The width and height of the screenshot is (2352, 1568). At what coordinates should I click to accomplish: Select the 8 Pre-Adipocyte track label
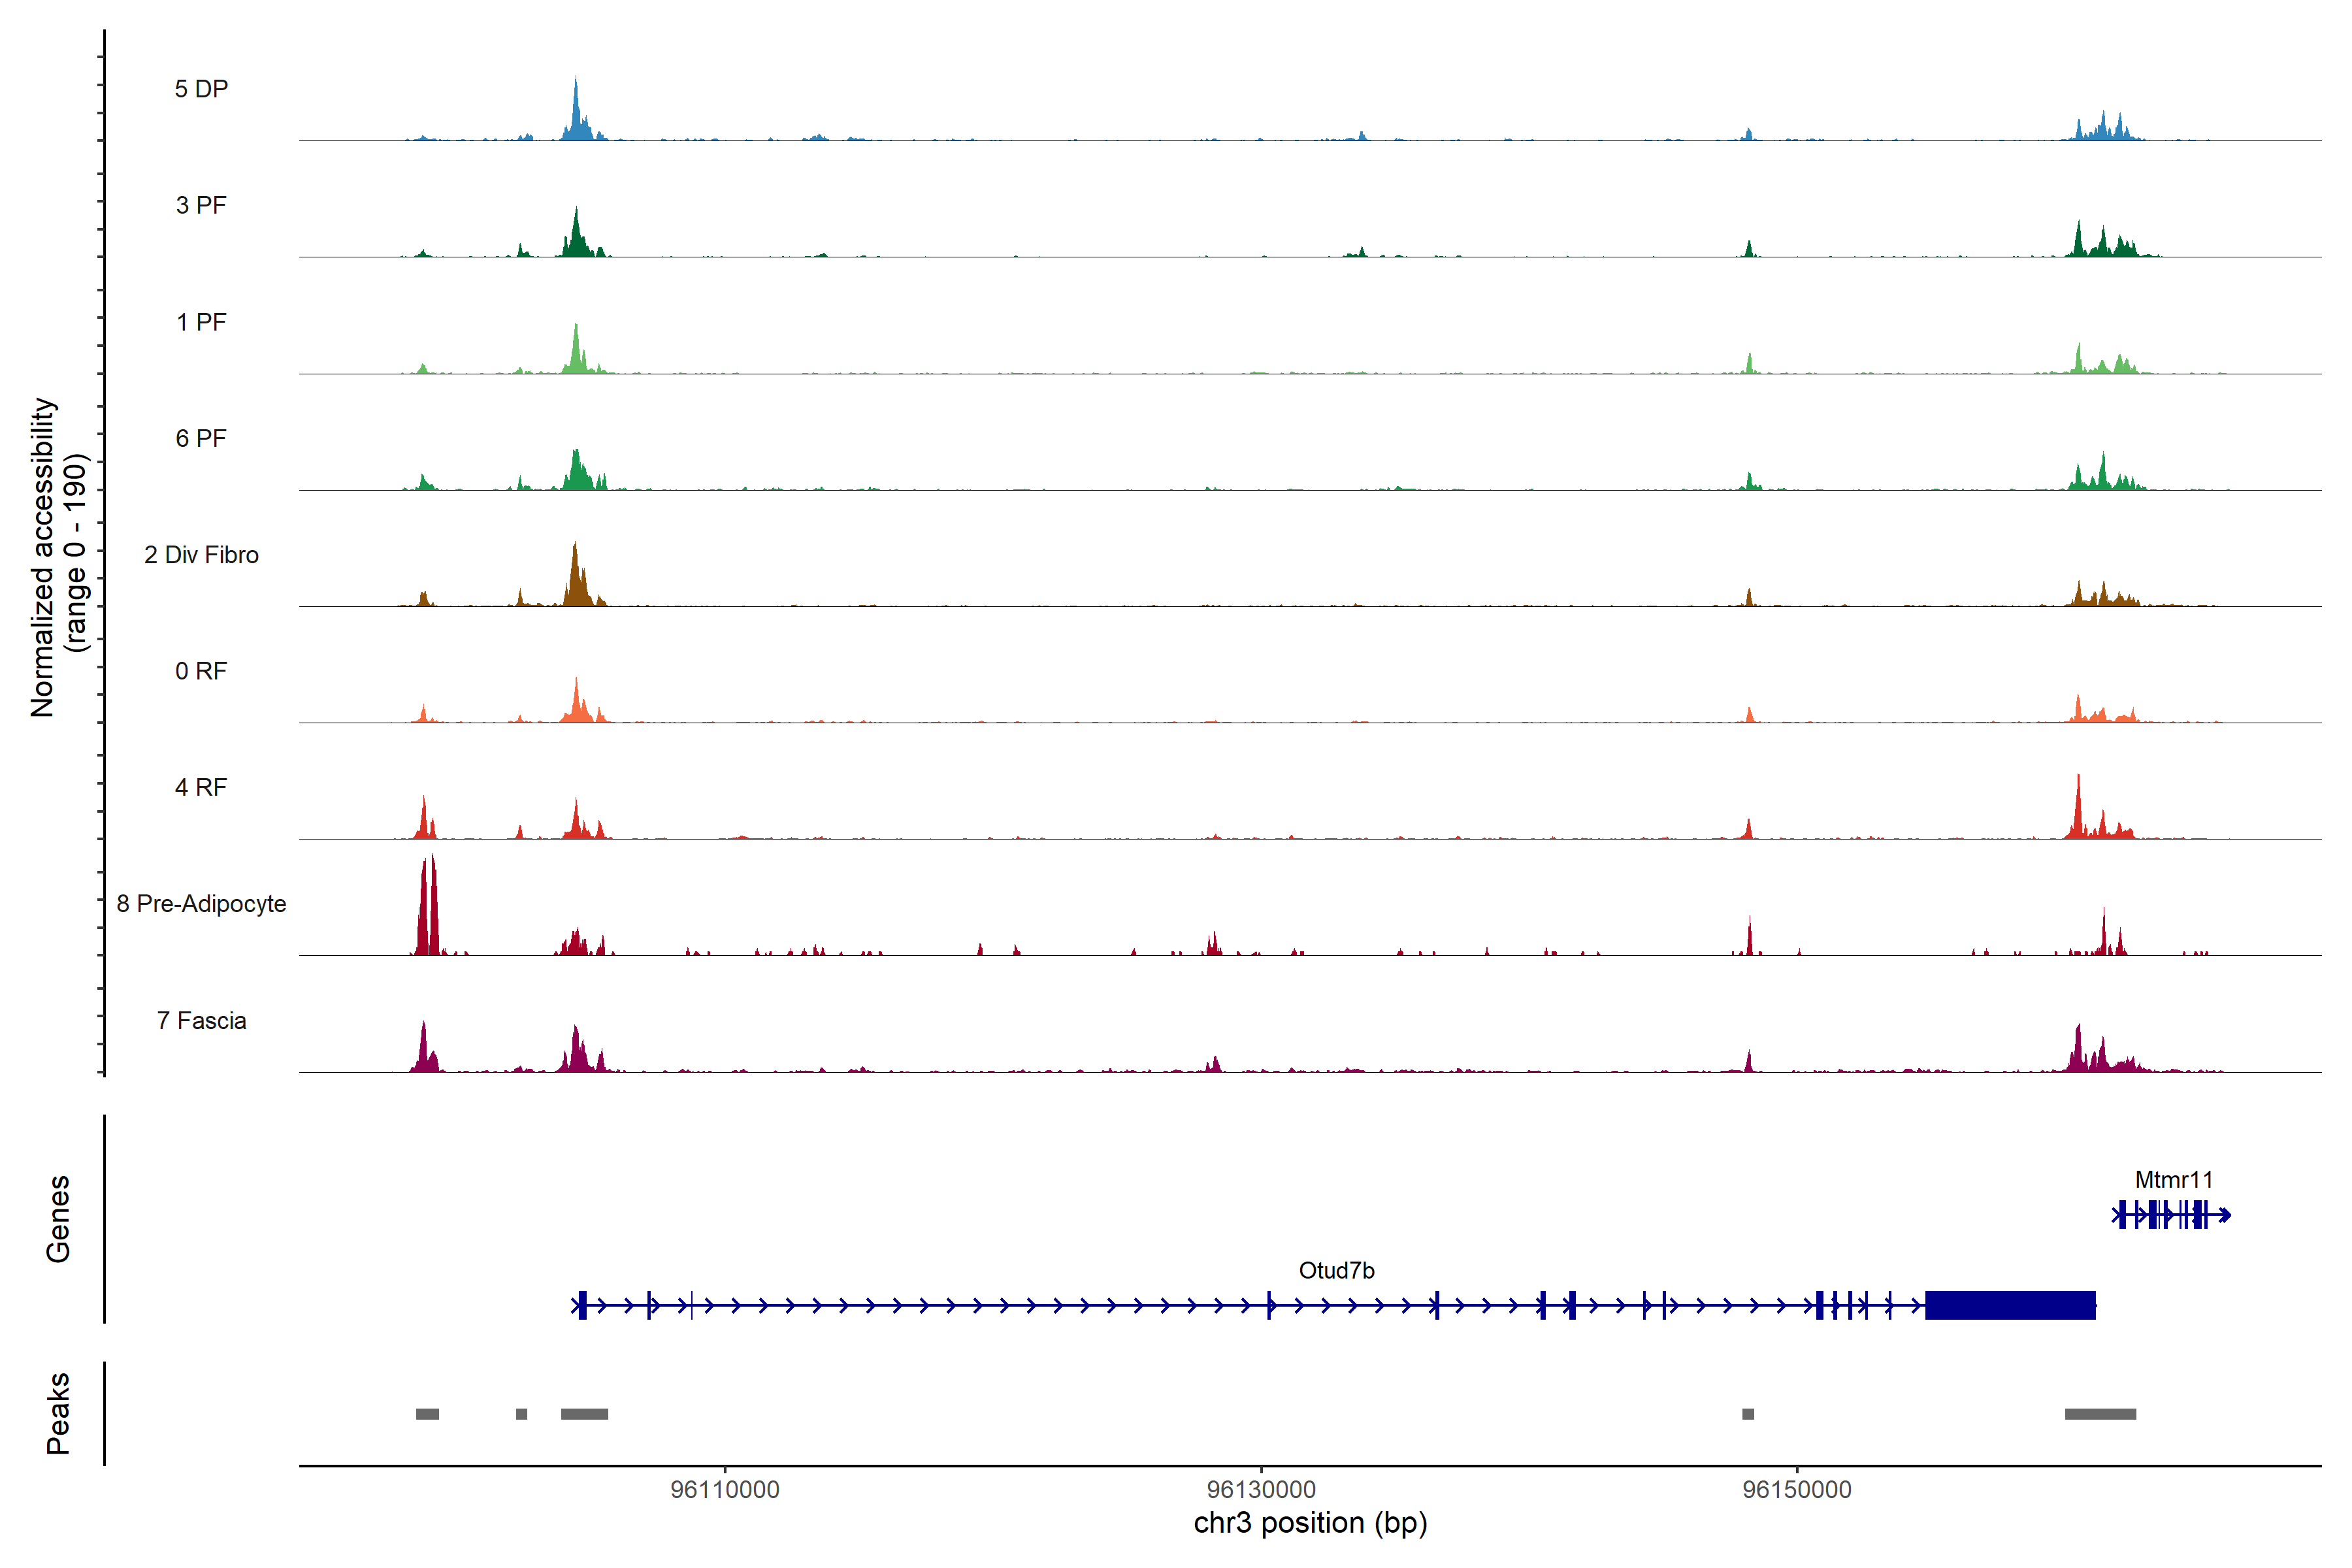pyautogui.click(x=201, y=904)
